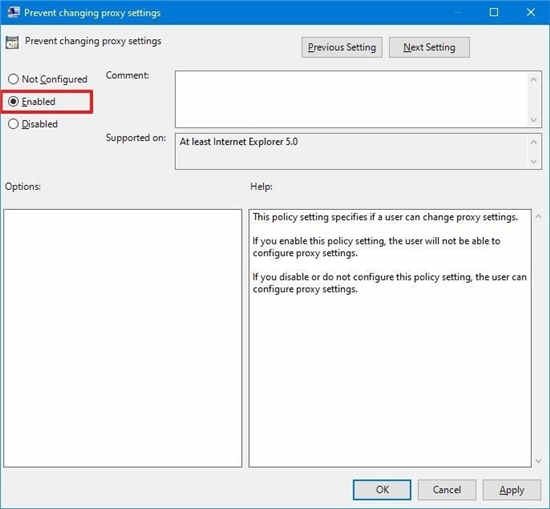This screenshot has height=509, width=550.
Task: Click the policy setting icon beside the heading
Action: [x=12, y=42]
